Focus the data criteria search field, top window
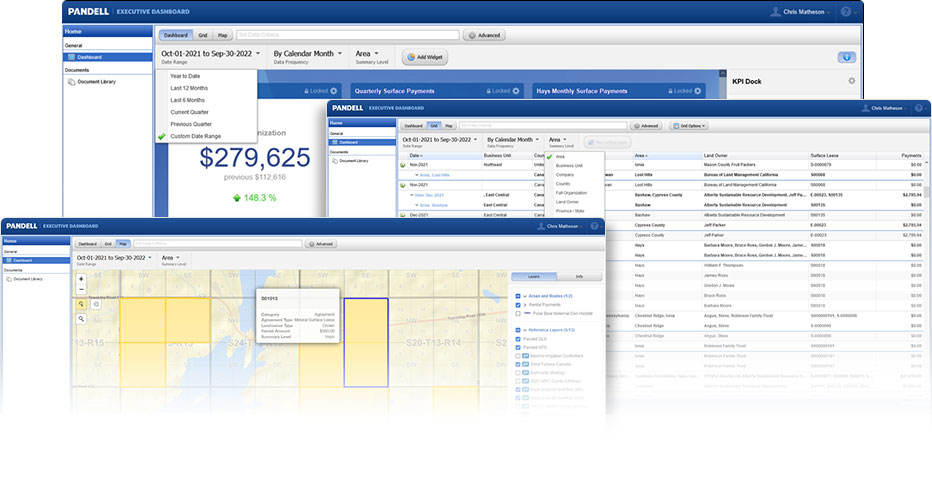This screenshot has height=487, width=932. click(348, 35)
